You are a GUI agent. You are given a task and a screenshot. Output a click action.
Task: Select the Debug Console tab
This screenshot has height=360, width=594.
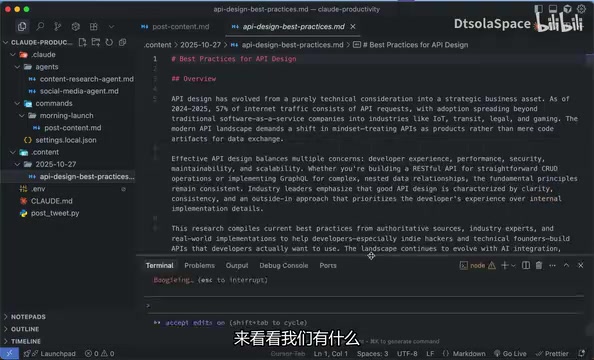click(x=283, y=265)
